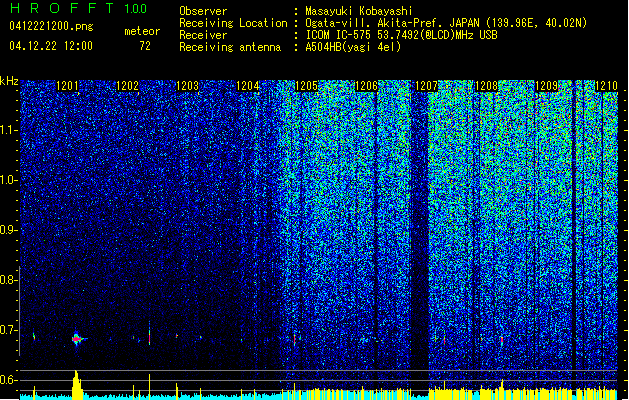Click the 1206 time marker
Screen dimensions: 629x400
367,86
